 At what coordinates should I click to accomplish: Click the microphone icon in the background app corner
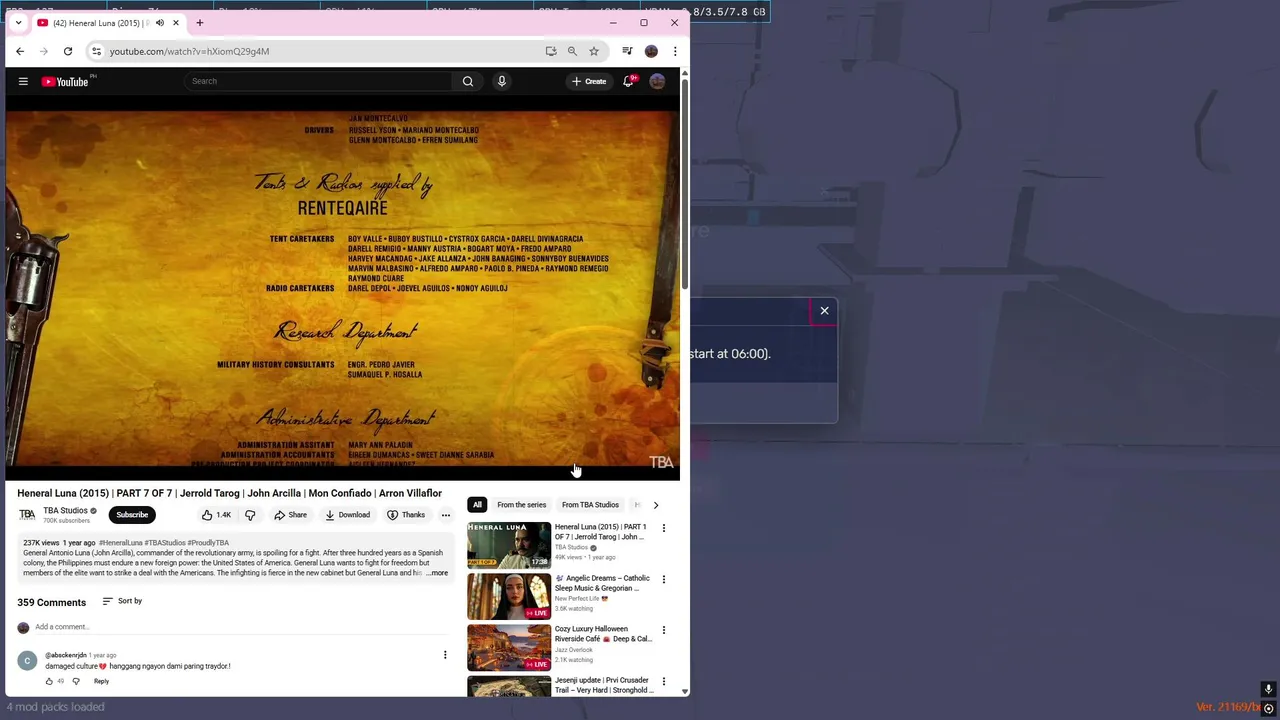(x=1268, y=689)
